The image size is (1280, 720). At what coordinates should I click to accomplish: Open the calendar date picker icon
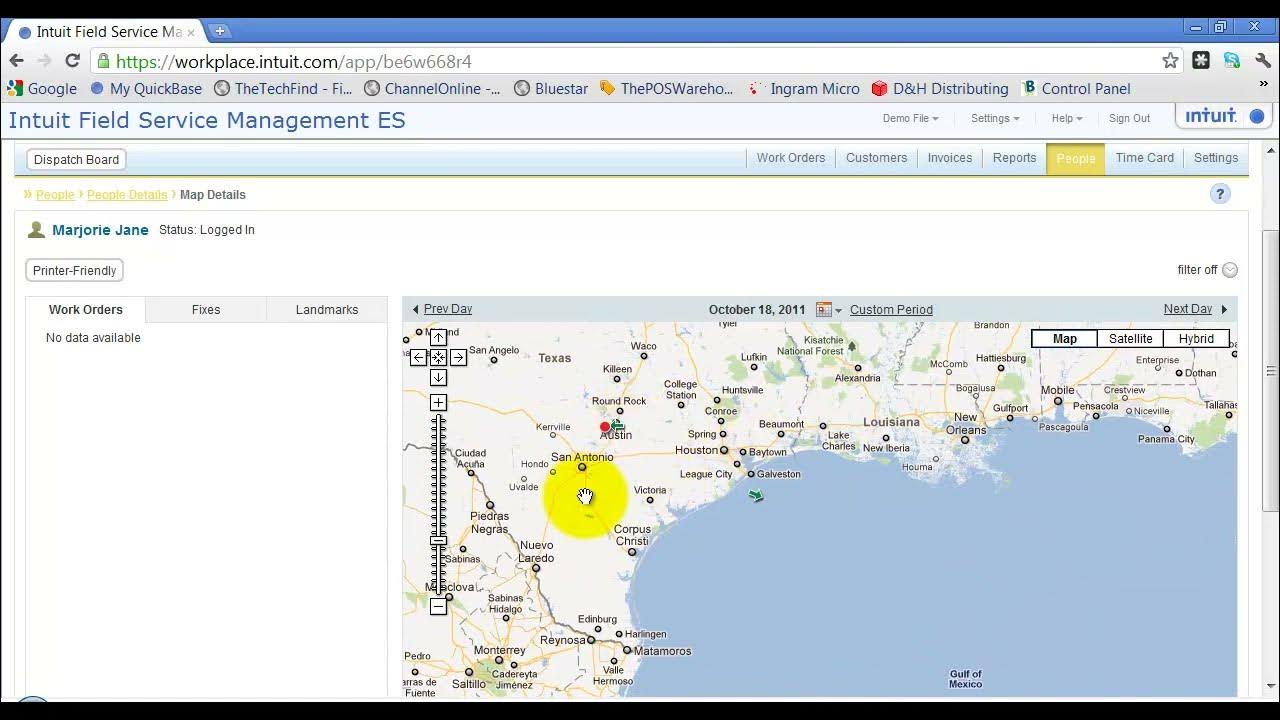[x=823, y=310]
